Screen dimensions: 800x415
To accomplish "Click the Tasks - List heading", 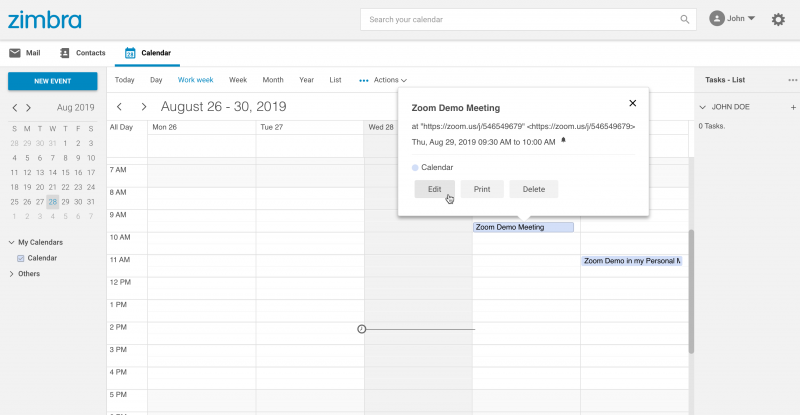I will point(725,80).
